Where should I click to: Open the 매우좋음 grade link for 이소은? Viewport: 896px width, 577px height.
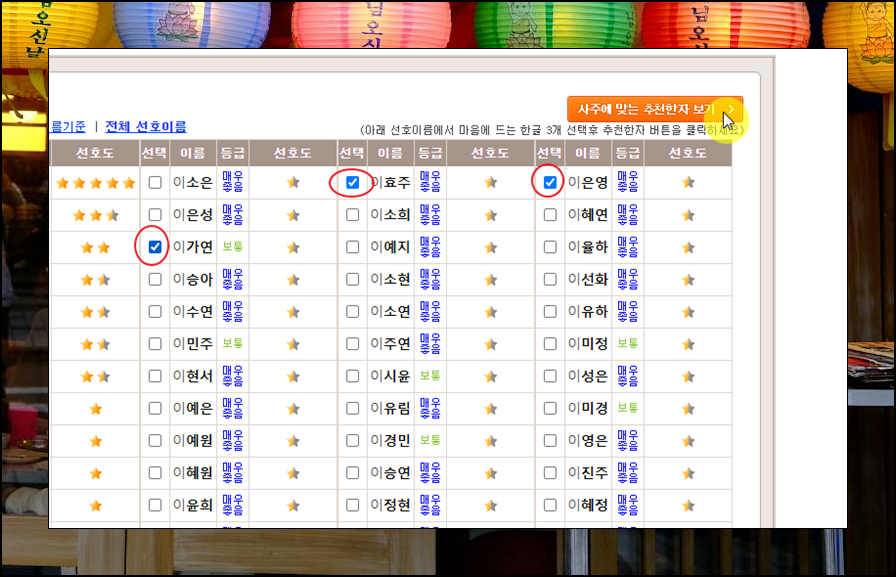tap(233, 182)
